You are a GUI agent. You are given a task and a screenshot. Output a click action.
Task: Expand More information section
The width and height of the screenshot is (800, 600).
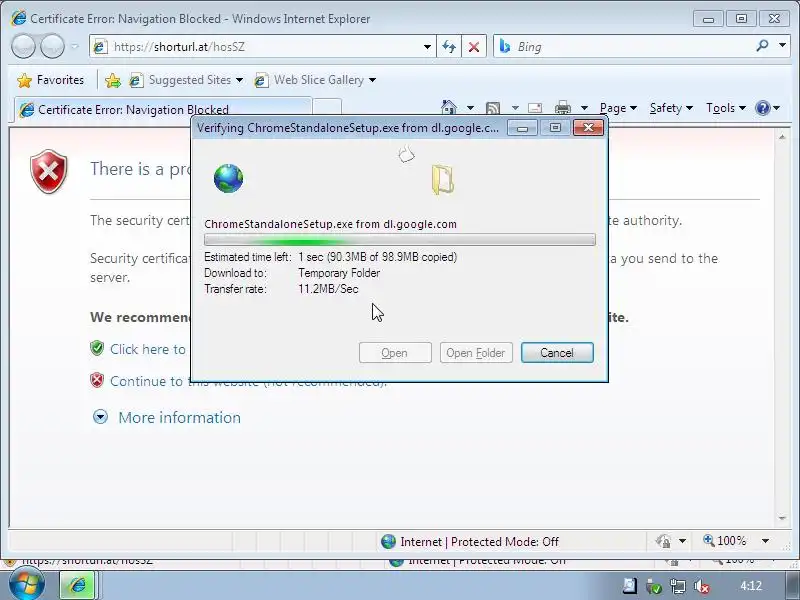[x=101, y=417]
